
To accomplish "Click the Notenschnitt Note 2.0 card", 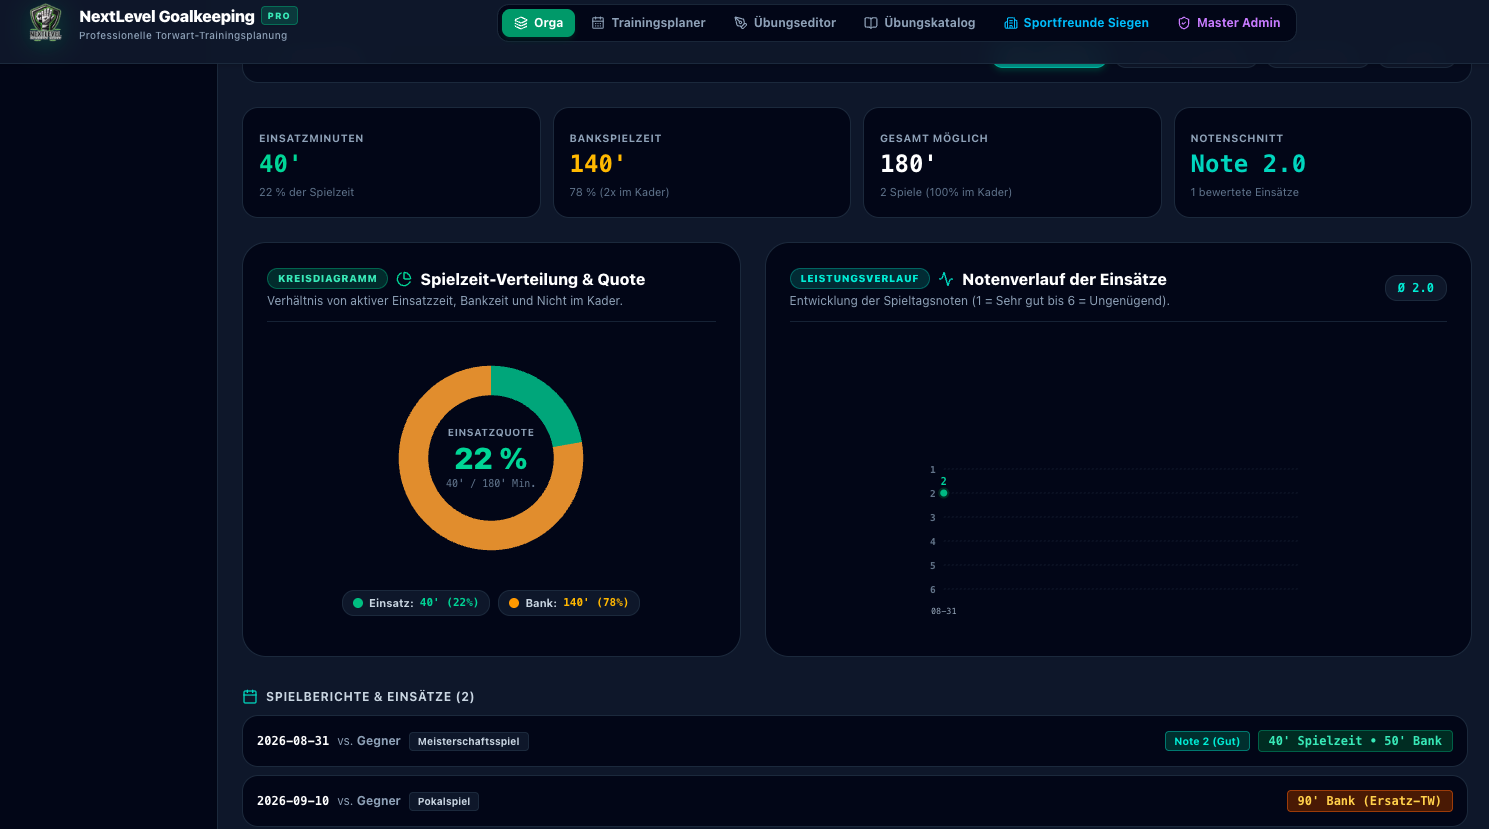I will click(x=1322, y=162).
